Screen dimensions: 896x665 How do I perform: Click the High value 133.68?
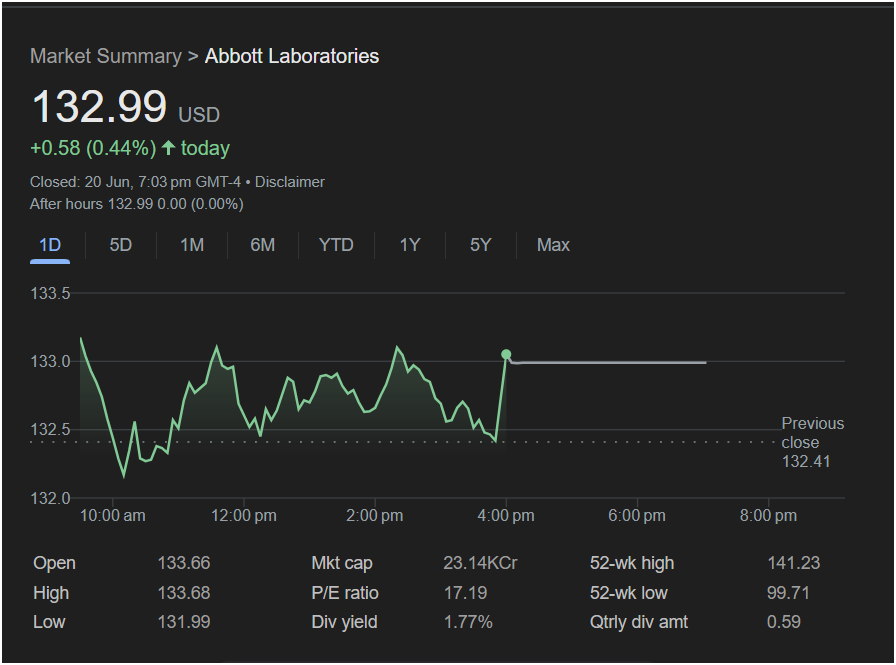click(184, 592)
